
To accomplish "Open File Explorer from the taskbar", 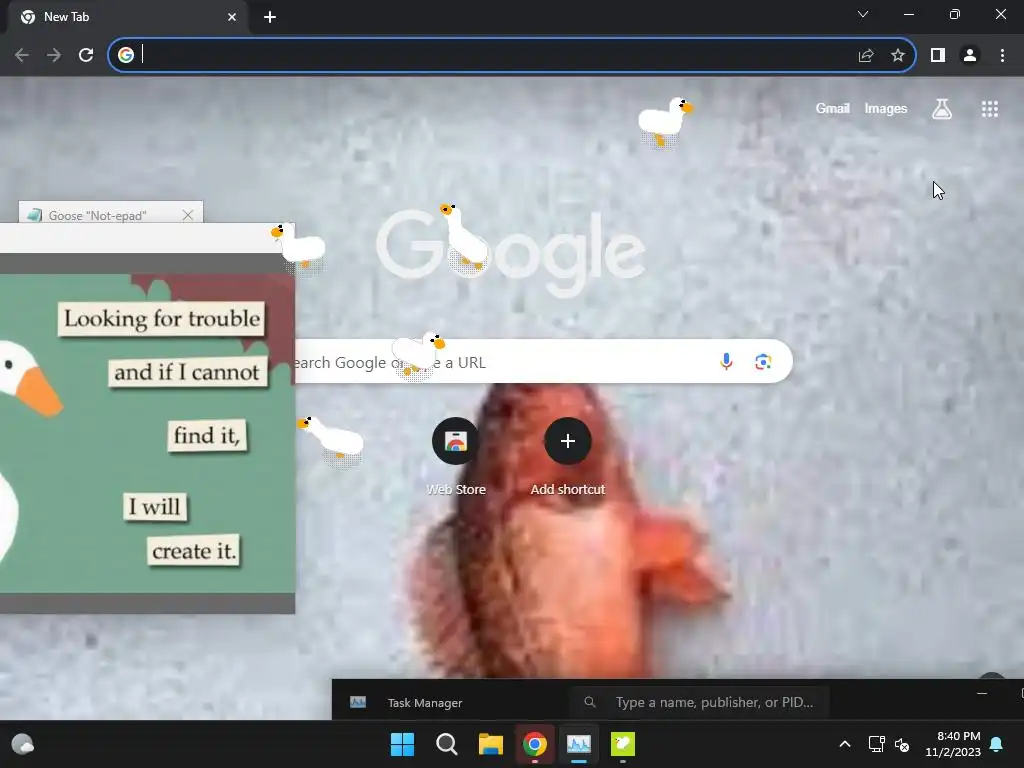I will [x=490, y=744].
